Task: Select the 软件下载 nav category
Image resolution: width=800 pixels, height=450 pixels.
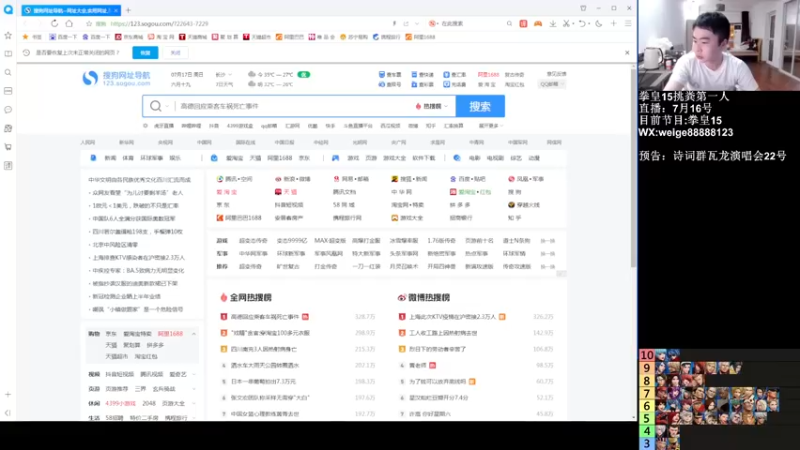Action: [x=423, y=158]
